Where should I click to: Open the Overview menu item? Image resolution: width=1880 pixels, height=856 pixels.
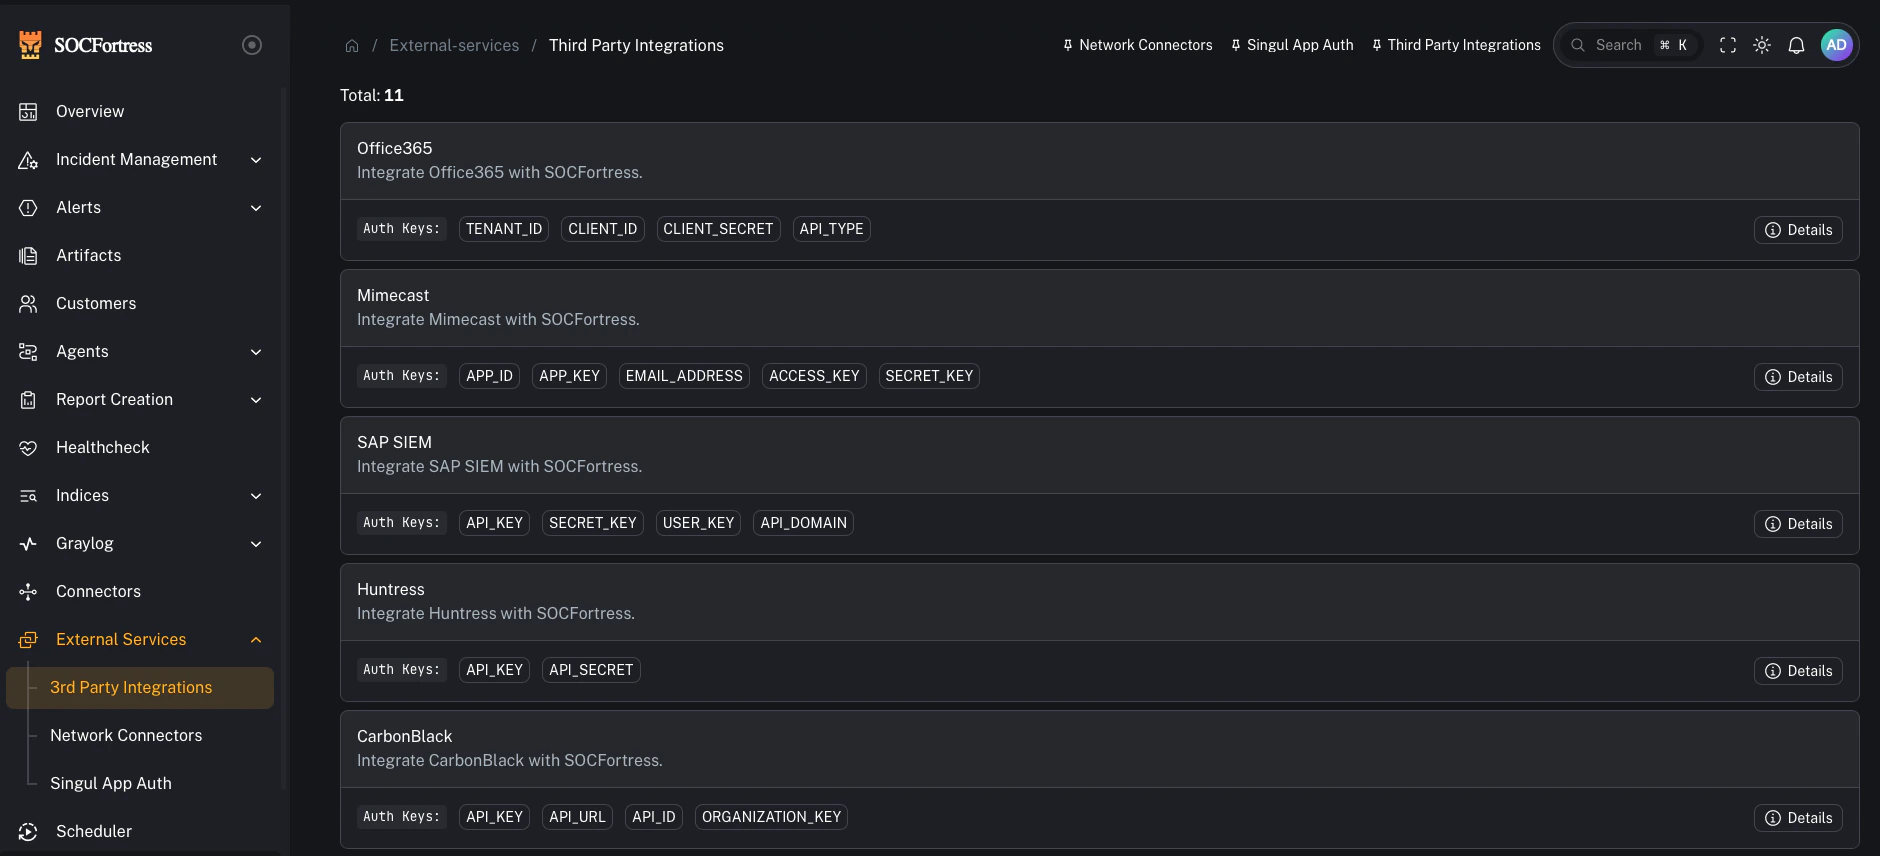click(x=140, y=112)
